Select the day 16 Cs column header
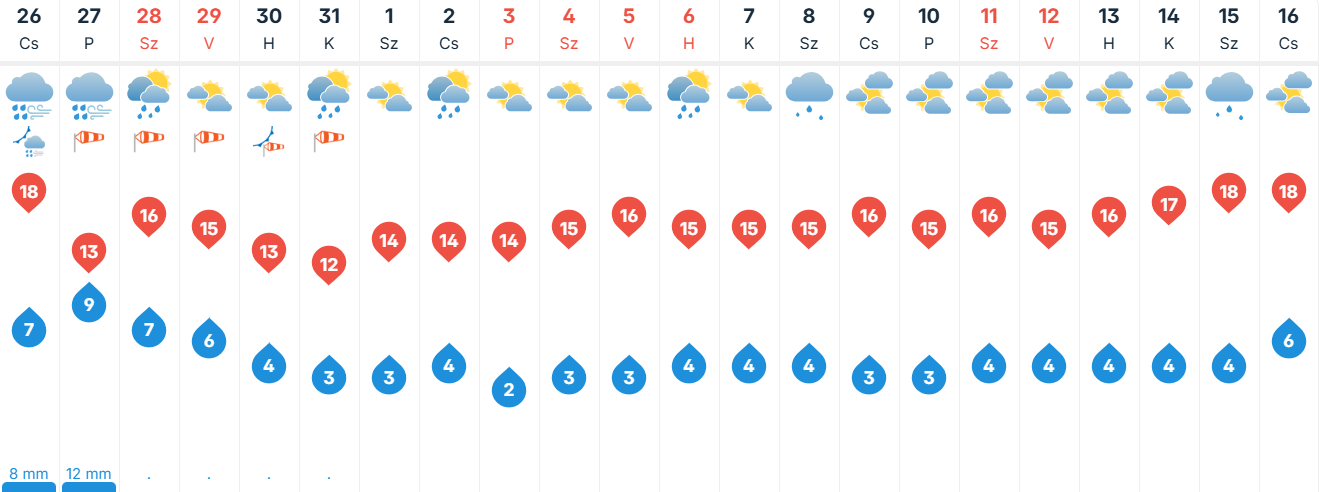Viewport: 1320px width, 492px height. pyautogui.click(x=1289, y=28)
